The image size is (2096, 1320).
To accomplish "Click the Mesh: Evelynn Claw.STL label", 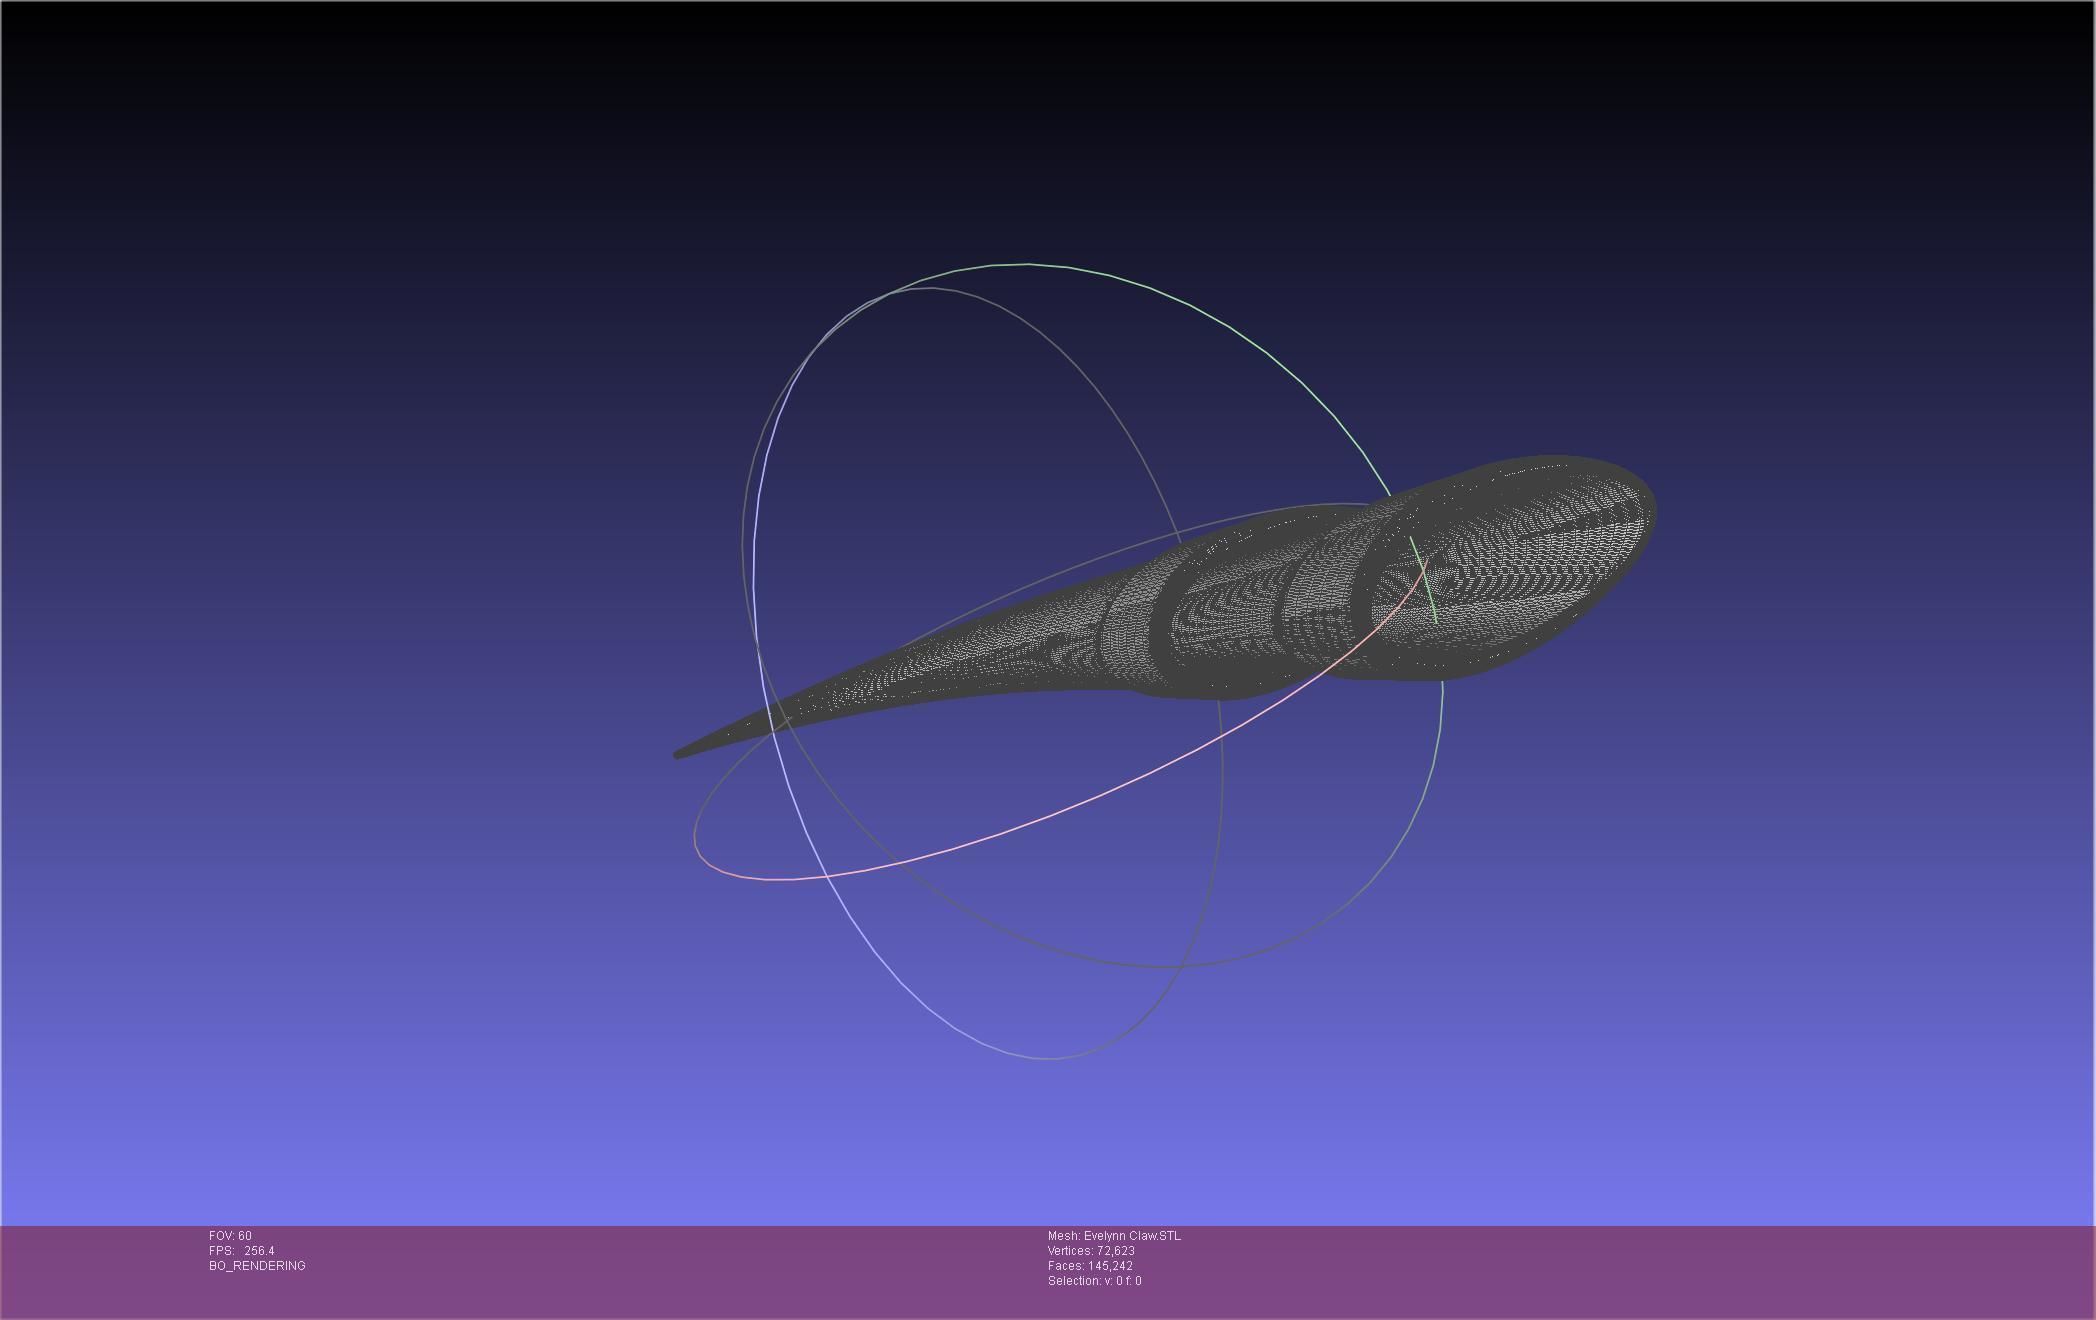I will [x=1114, y=1236].
